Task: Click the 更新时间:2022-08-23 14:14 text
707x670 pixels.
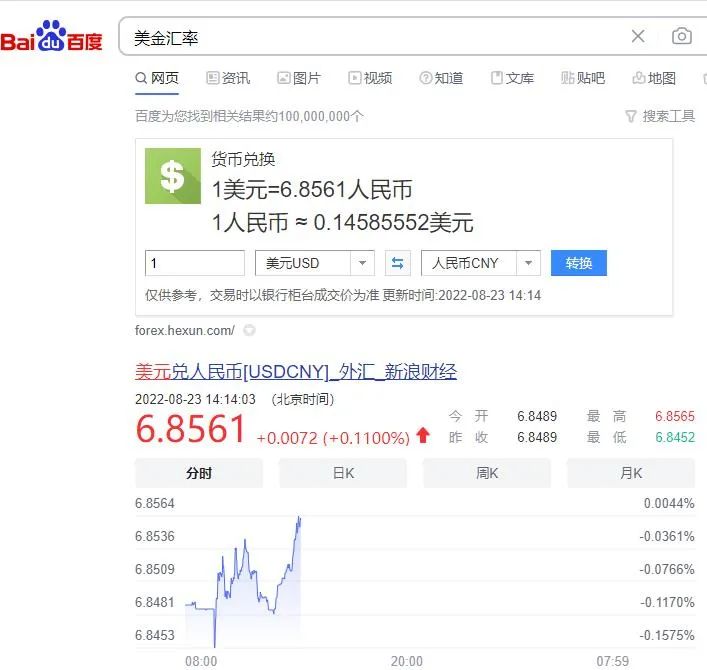Action: point(462,295)
